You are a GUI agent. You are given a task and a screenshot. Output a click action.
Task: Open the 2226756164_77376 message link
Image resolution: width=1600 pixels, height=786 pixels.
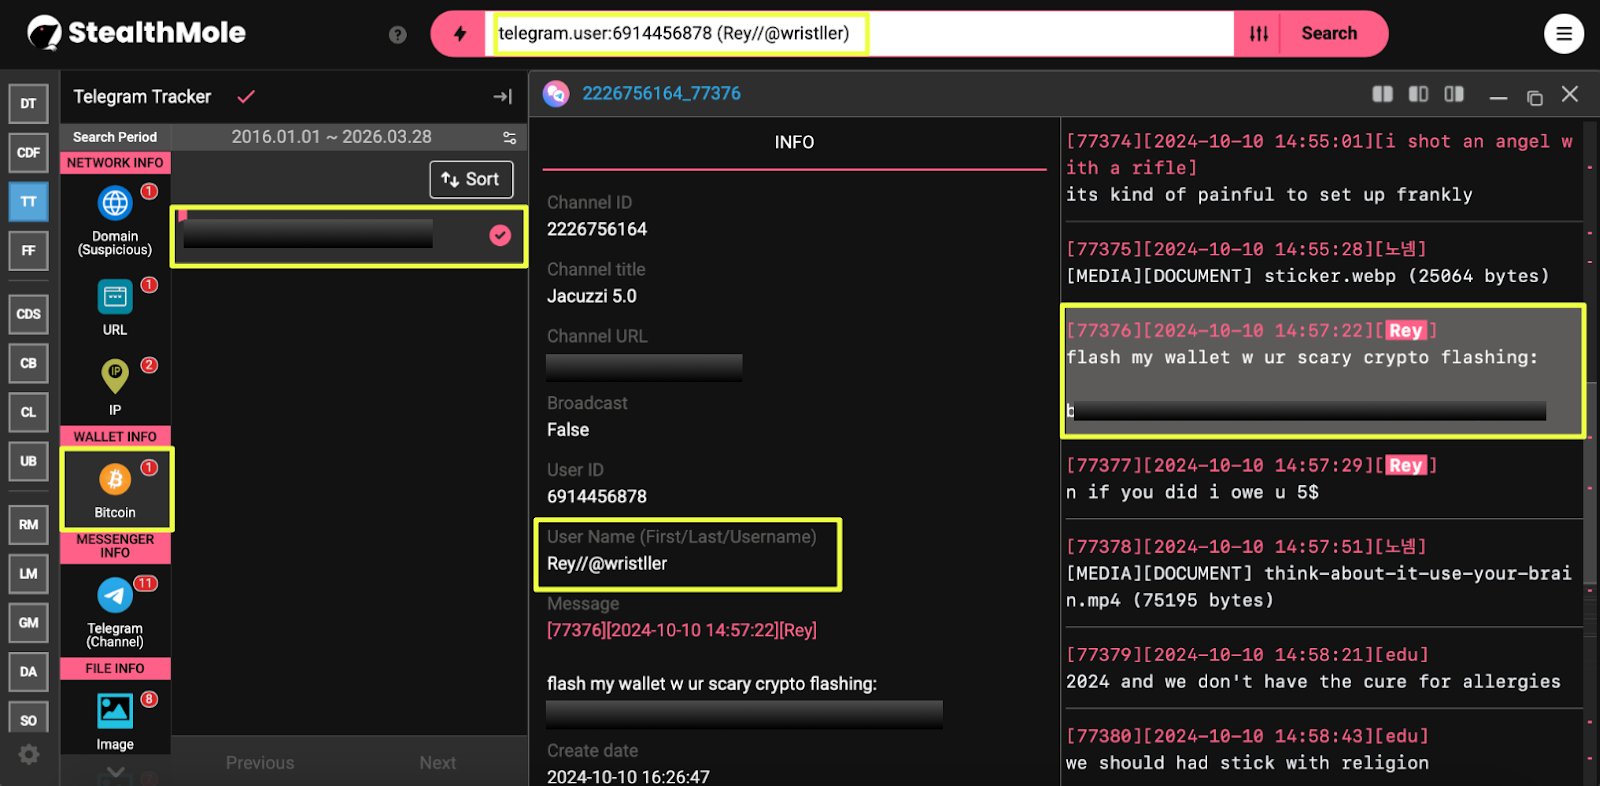pyautogui.click(x=661, y=94)
